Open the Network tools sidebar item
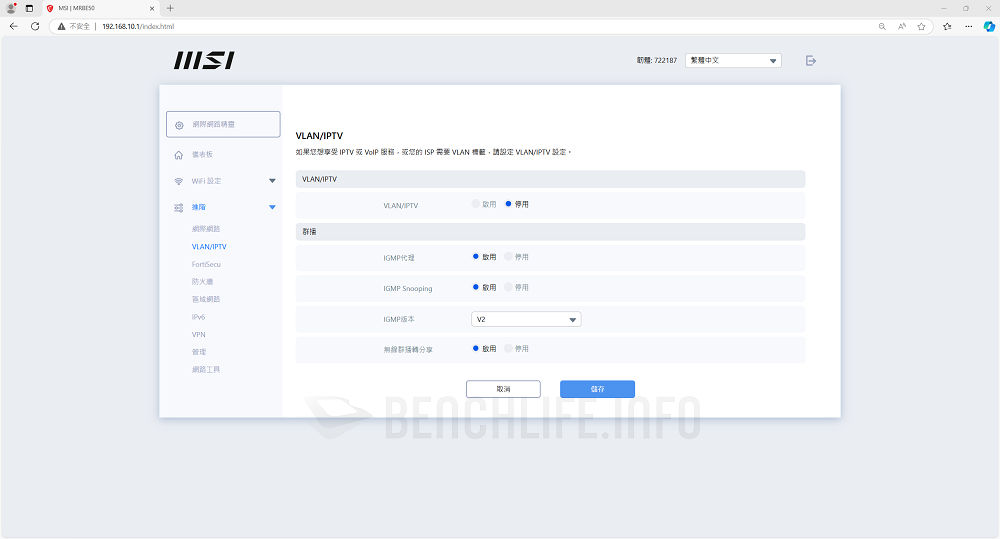1000x539 pixels. click(206, 369)
